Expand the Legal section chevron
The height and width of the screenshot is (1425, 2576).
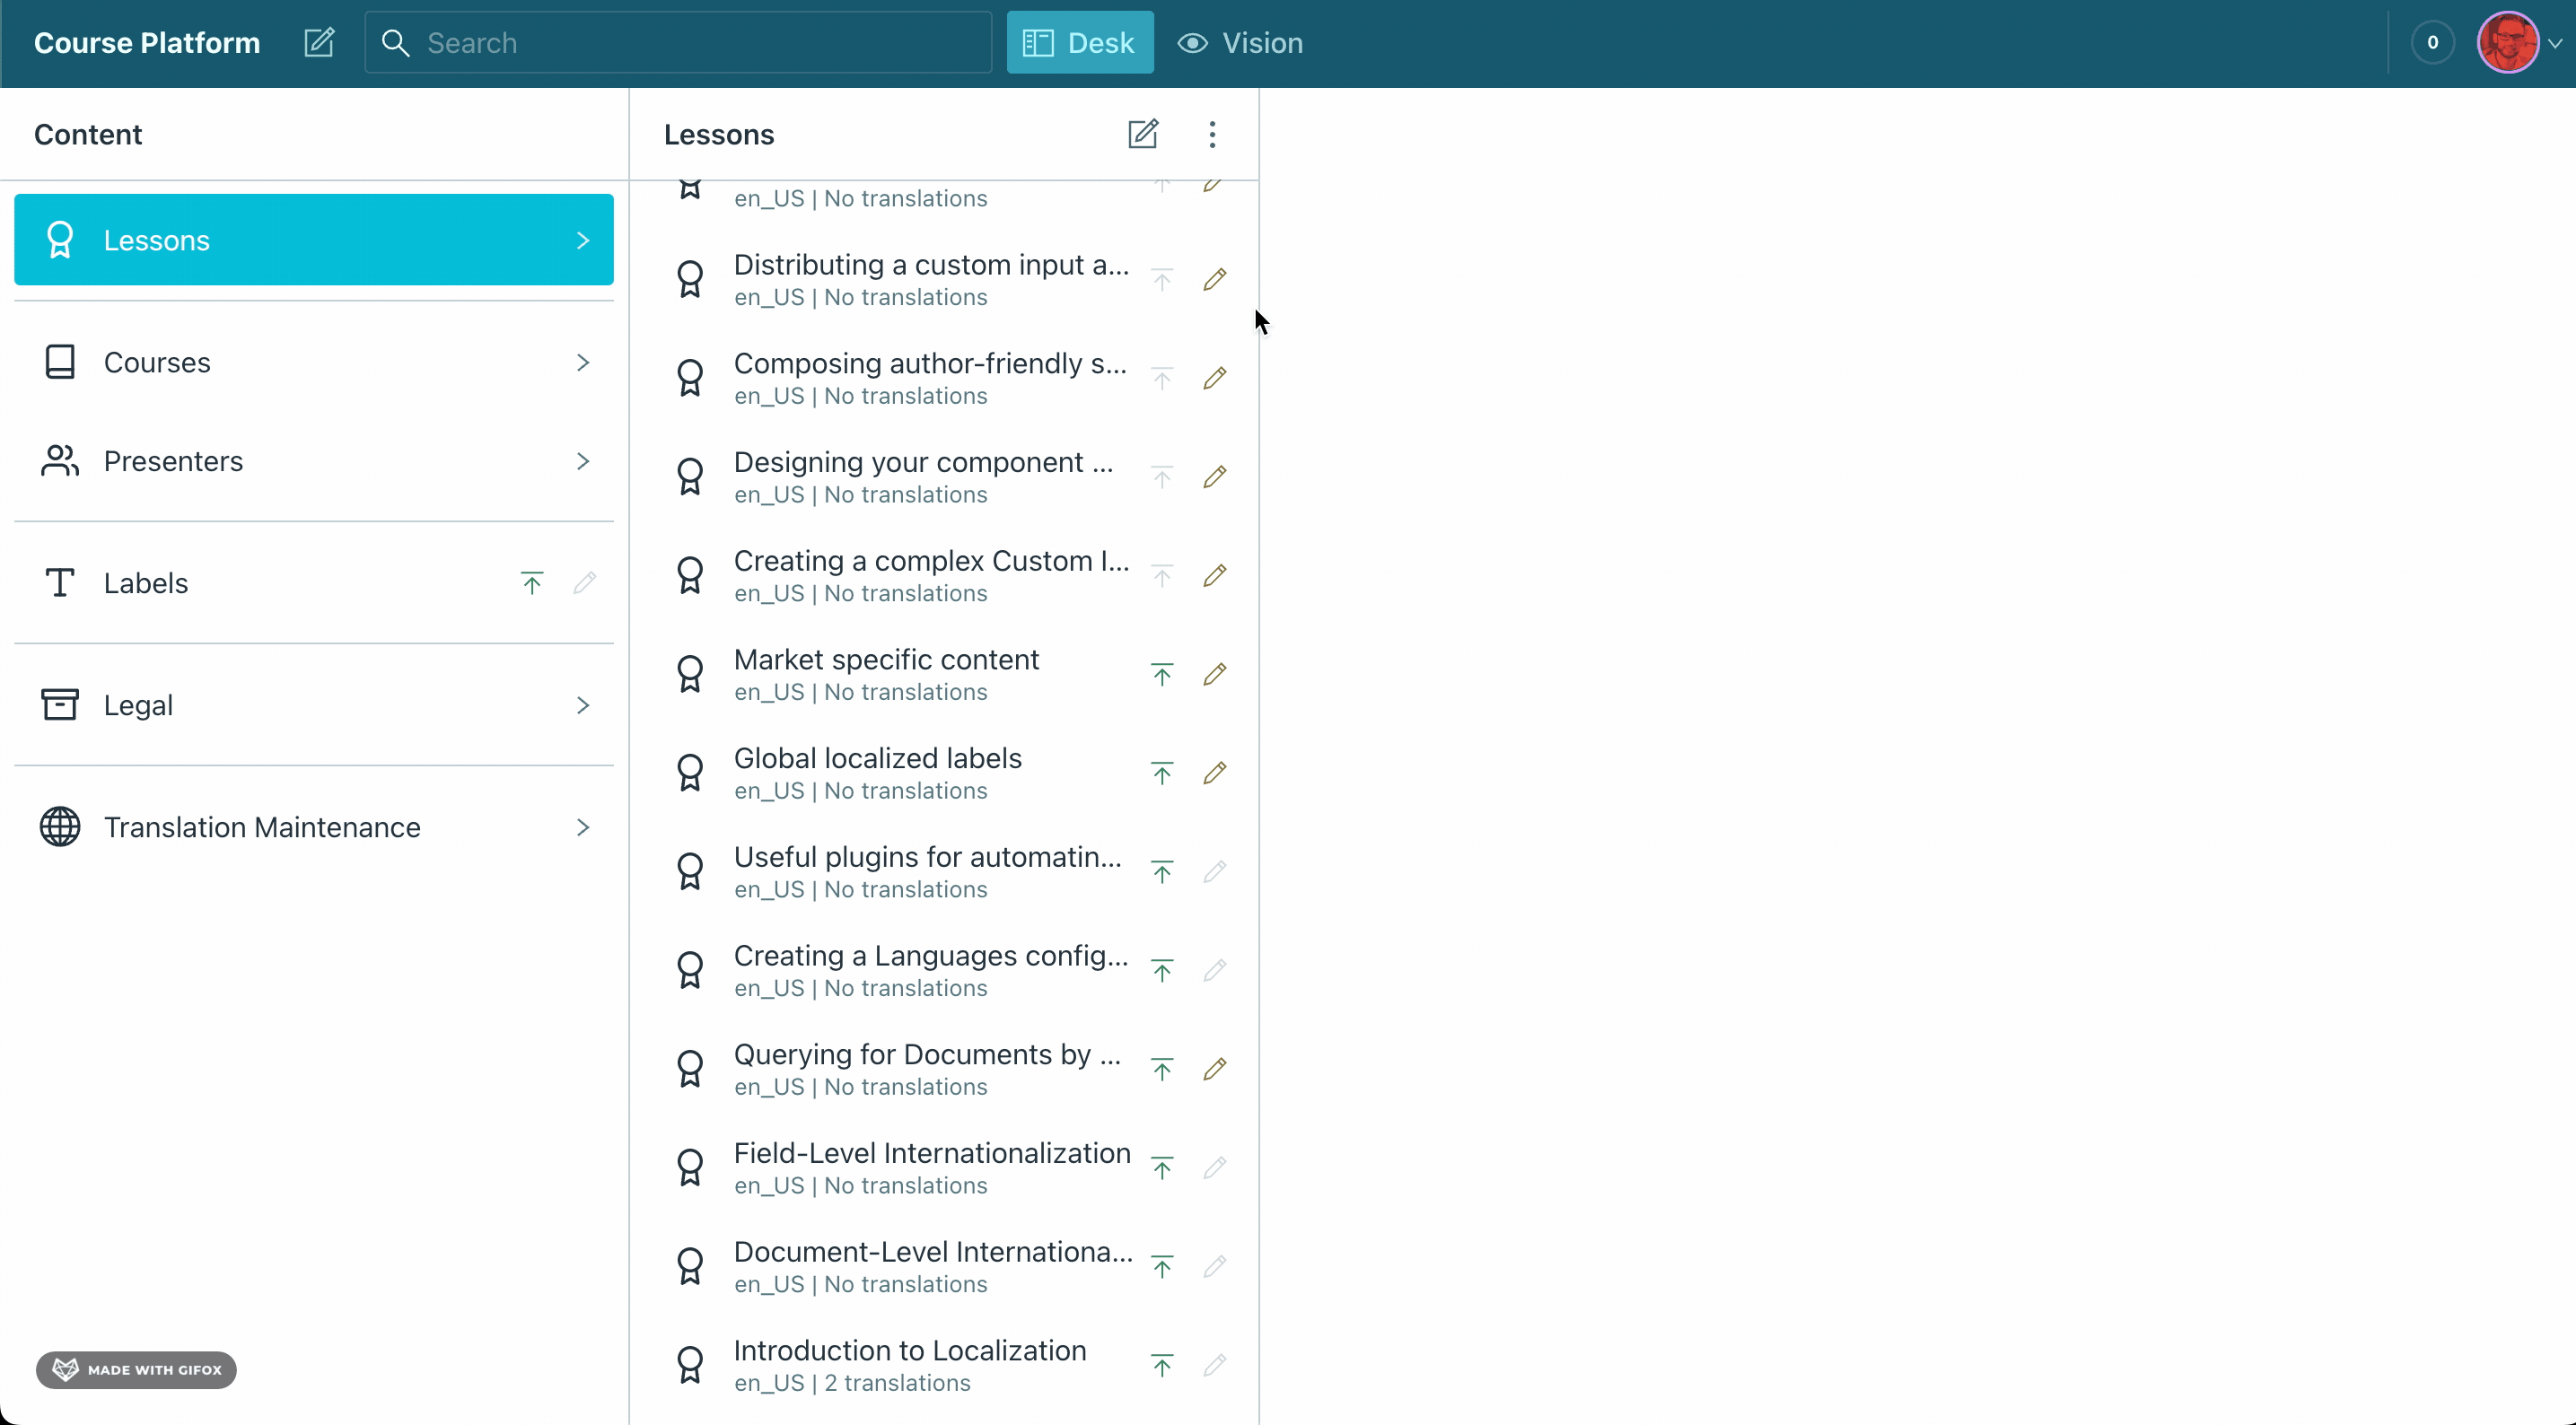(x=583, y=705)
